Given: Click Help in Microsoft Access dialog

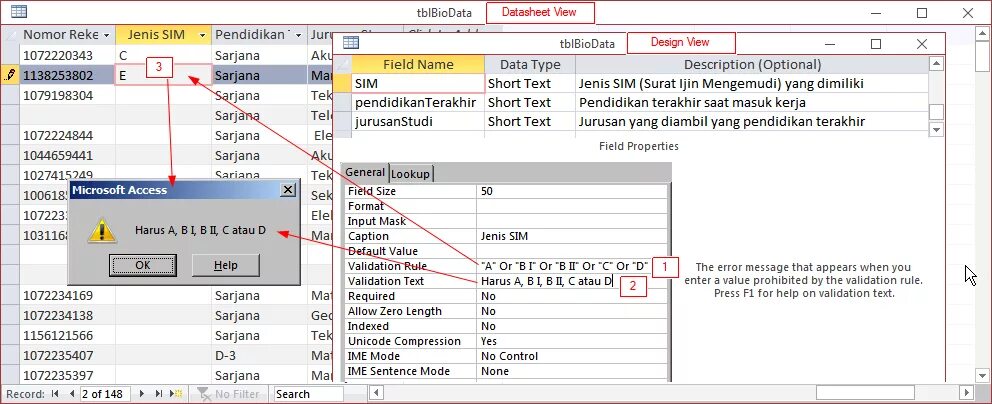Looking at the screenshot, I should coord(225,266).
